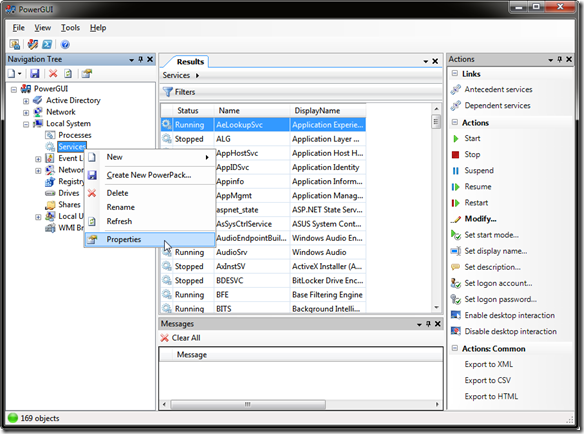Image resolution: width=584 pixels, height=434 pixels.
Task: Expand the Event Logs node
Action: pos(38,159)
